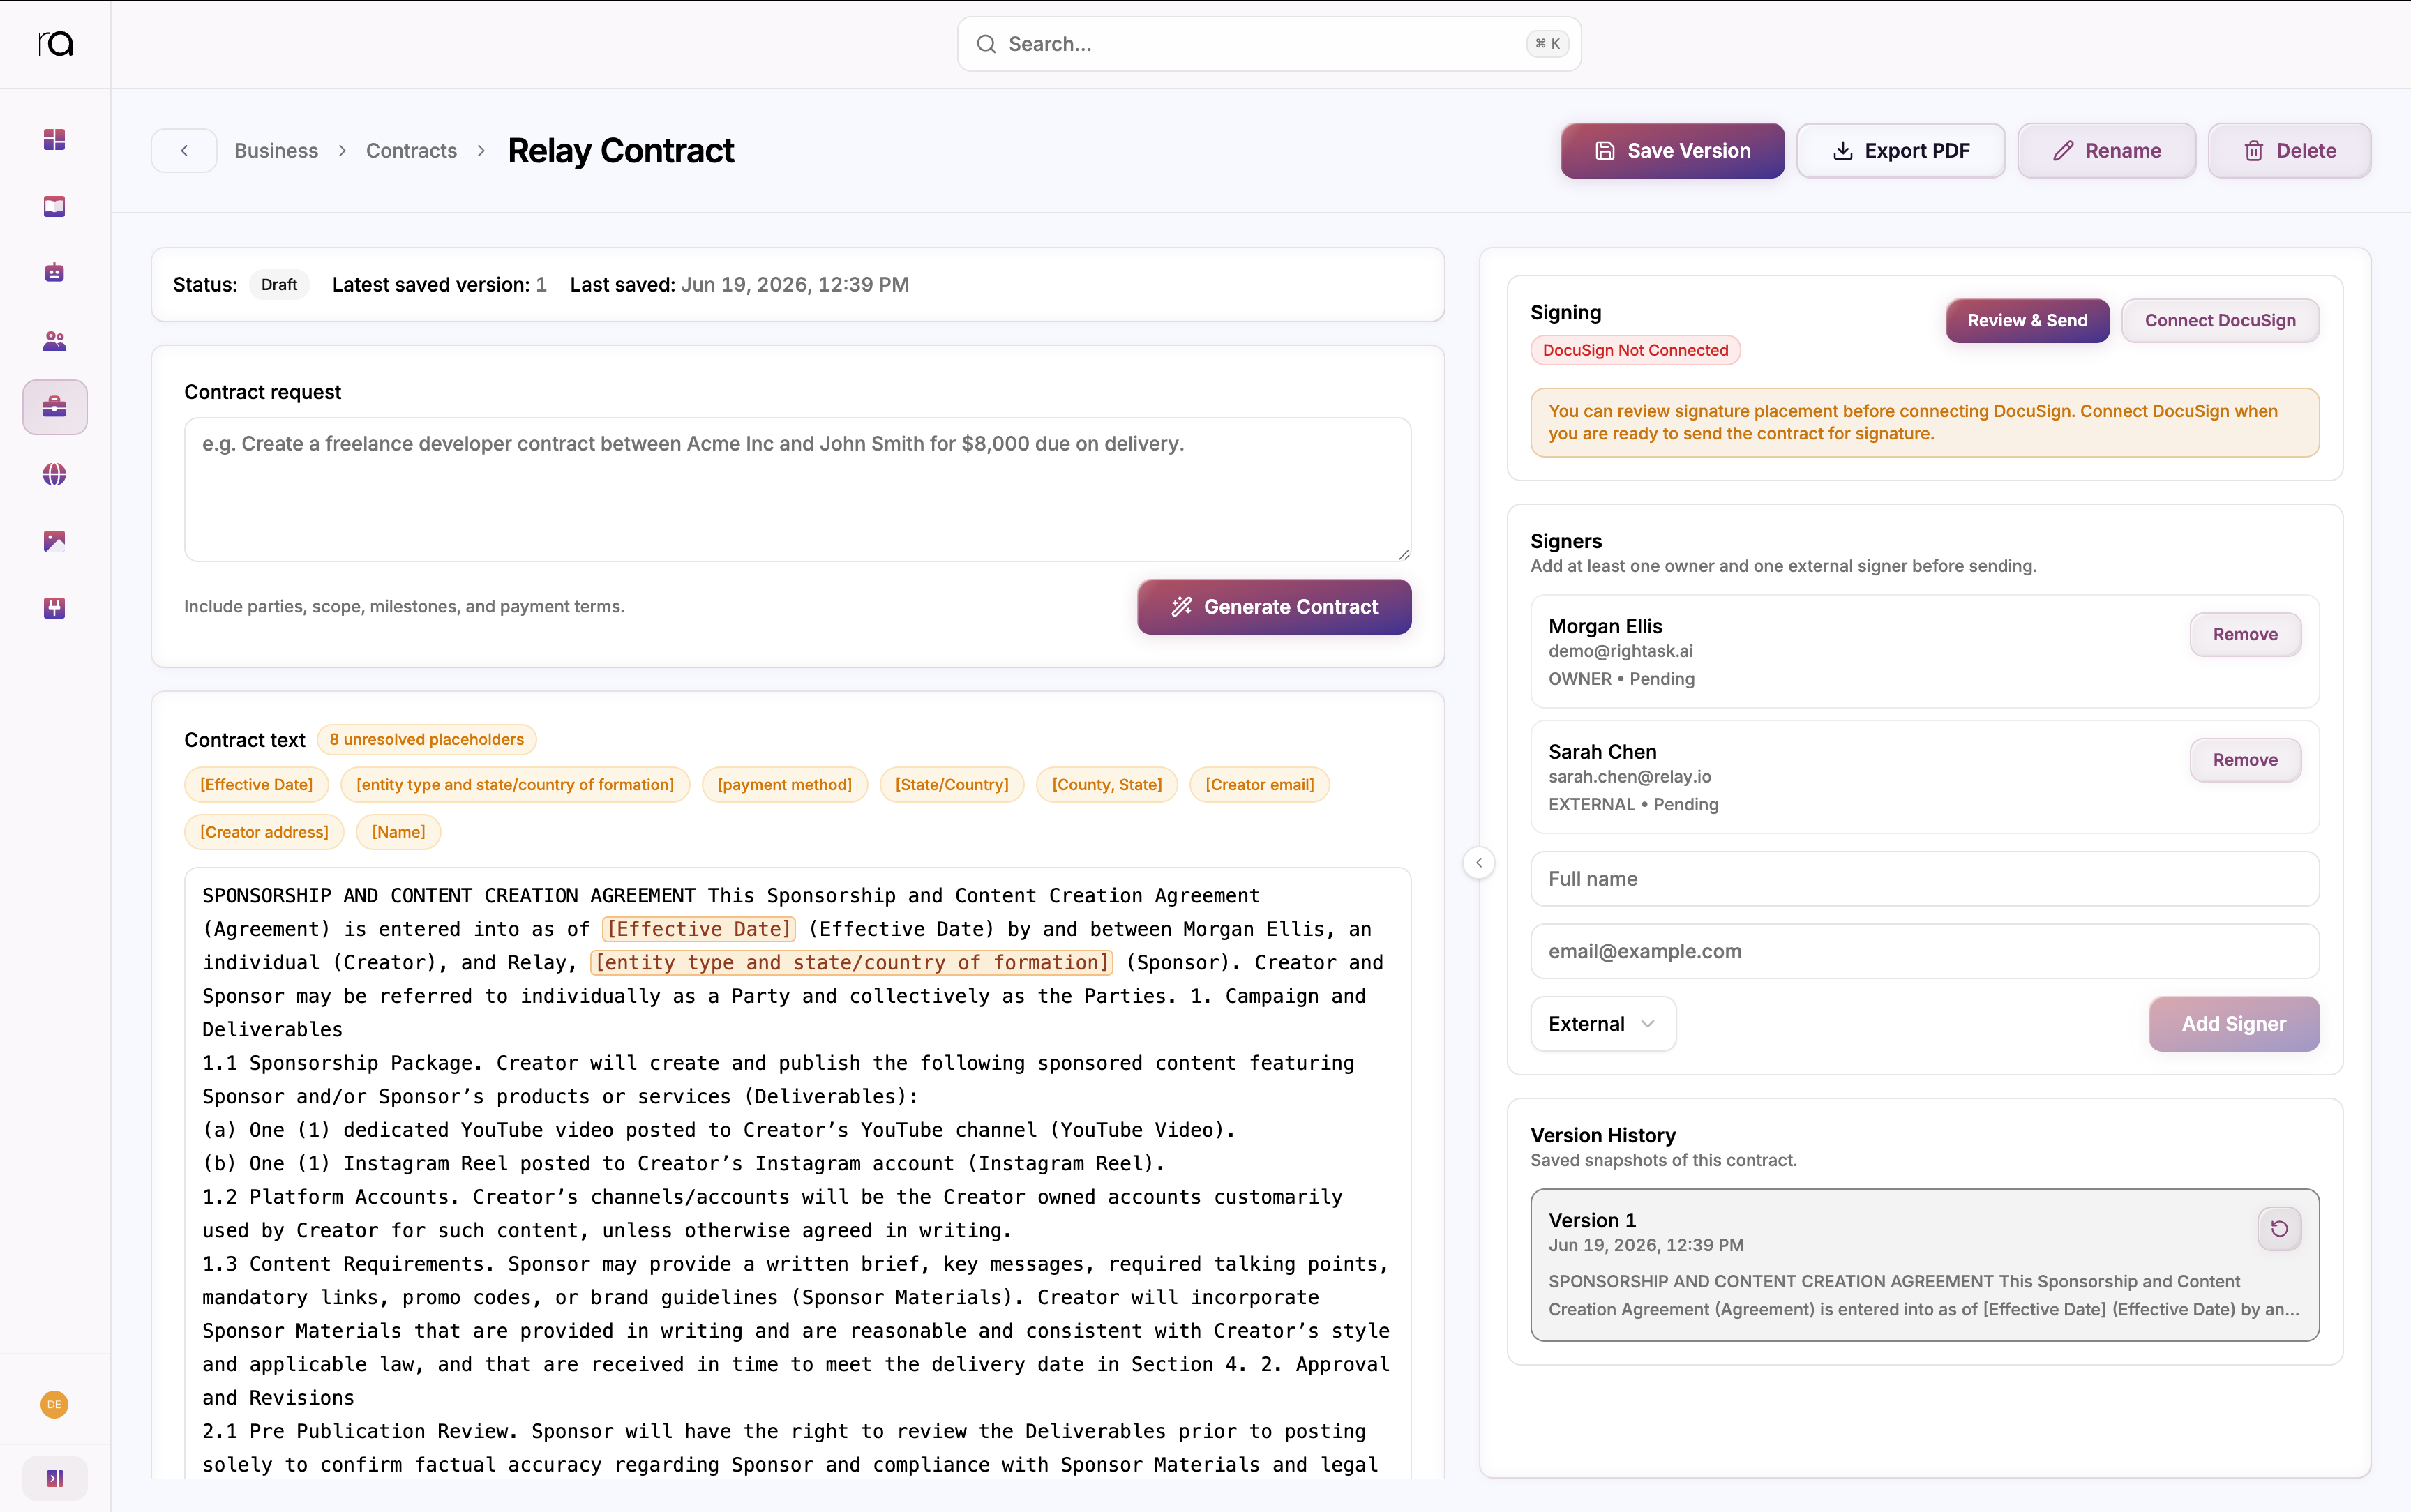Open the people contacts icon in sidebar
Viewport: 2411px width, 1512px height.
(x=54, y=341)
